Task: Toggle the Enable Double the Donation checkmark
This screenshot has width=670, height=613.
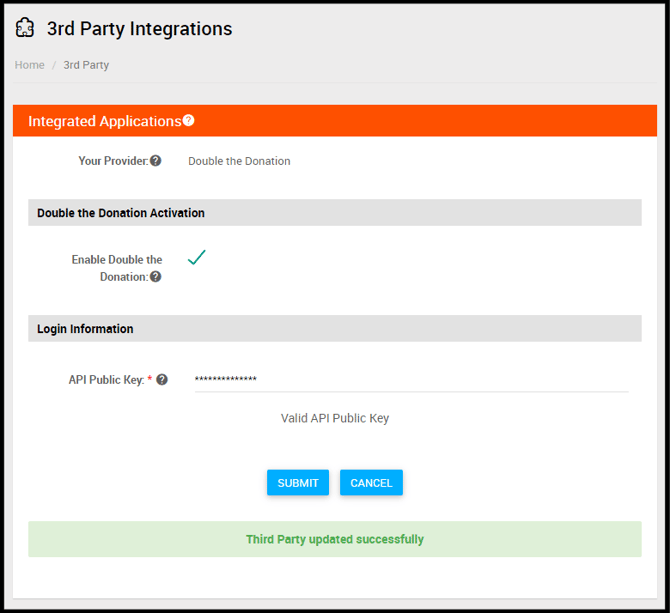Action: [x=197, y=258]
